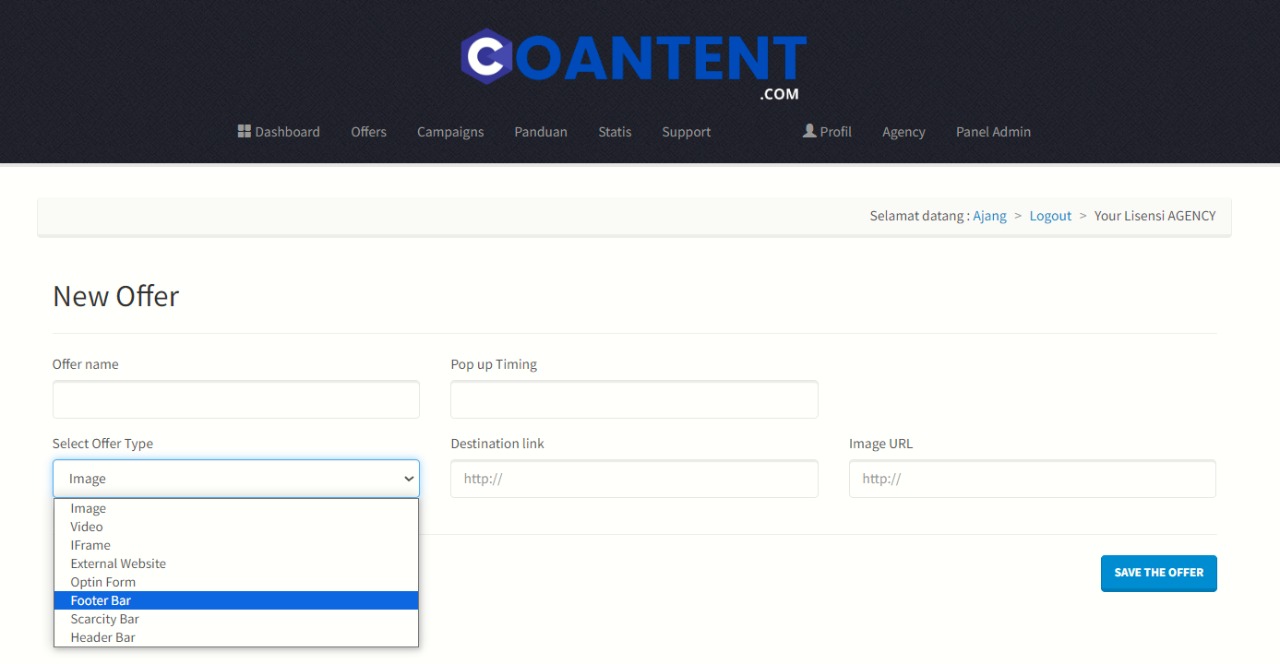Focus the Offer name text field
This screenshot has height=664, width=1280.
[x=236, y=400]
